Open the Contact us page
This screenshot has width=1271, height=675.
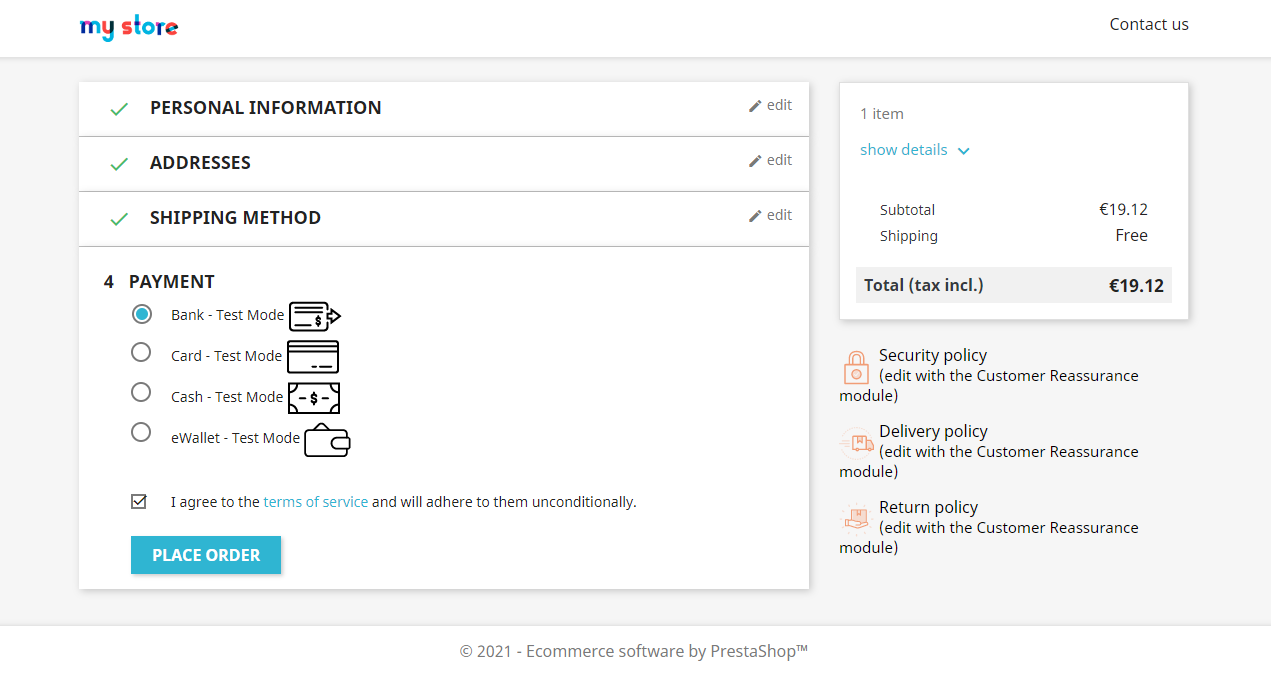[1149, 24]
